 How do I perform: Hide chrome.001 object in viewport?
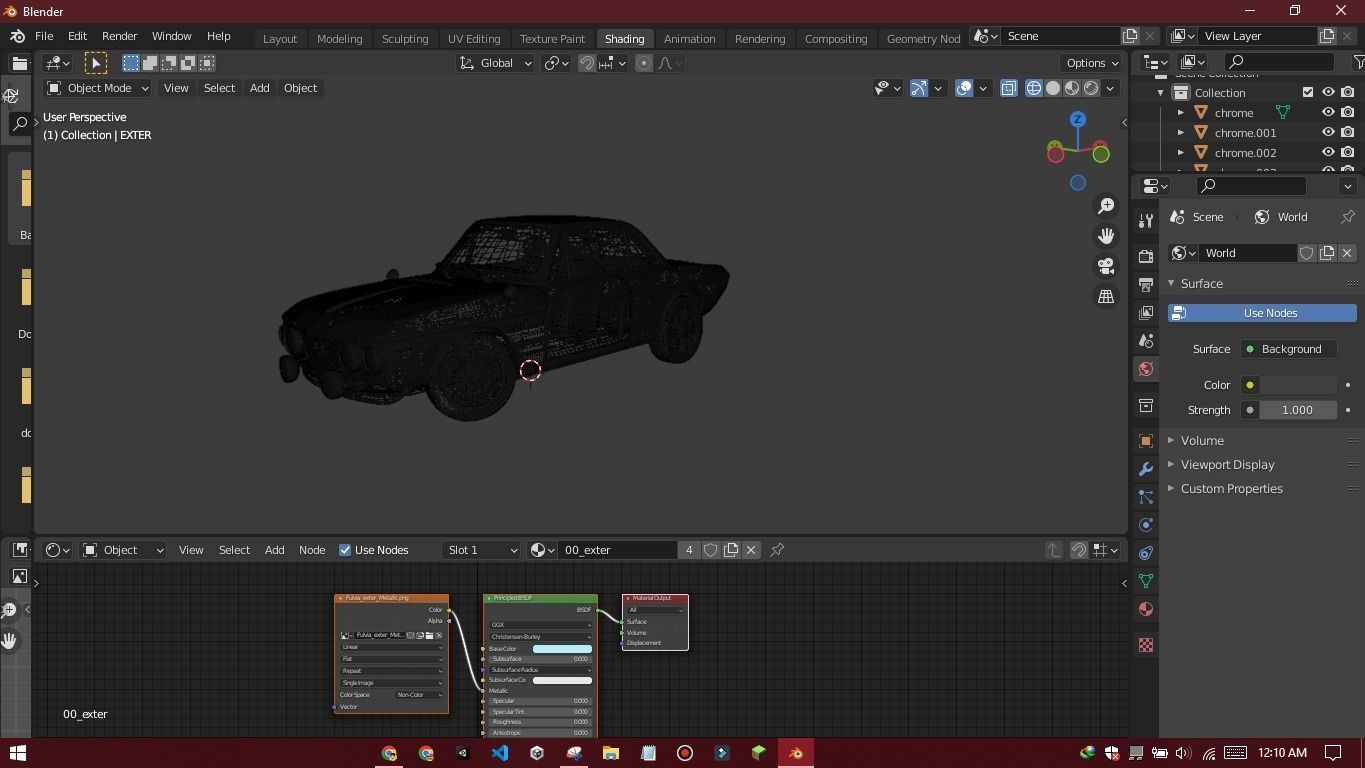click(1328, 133)
